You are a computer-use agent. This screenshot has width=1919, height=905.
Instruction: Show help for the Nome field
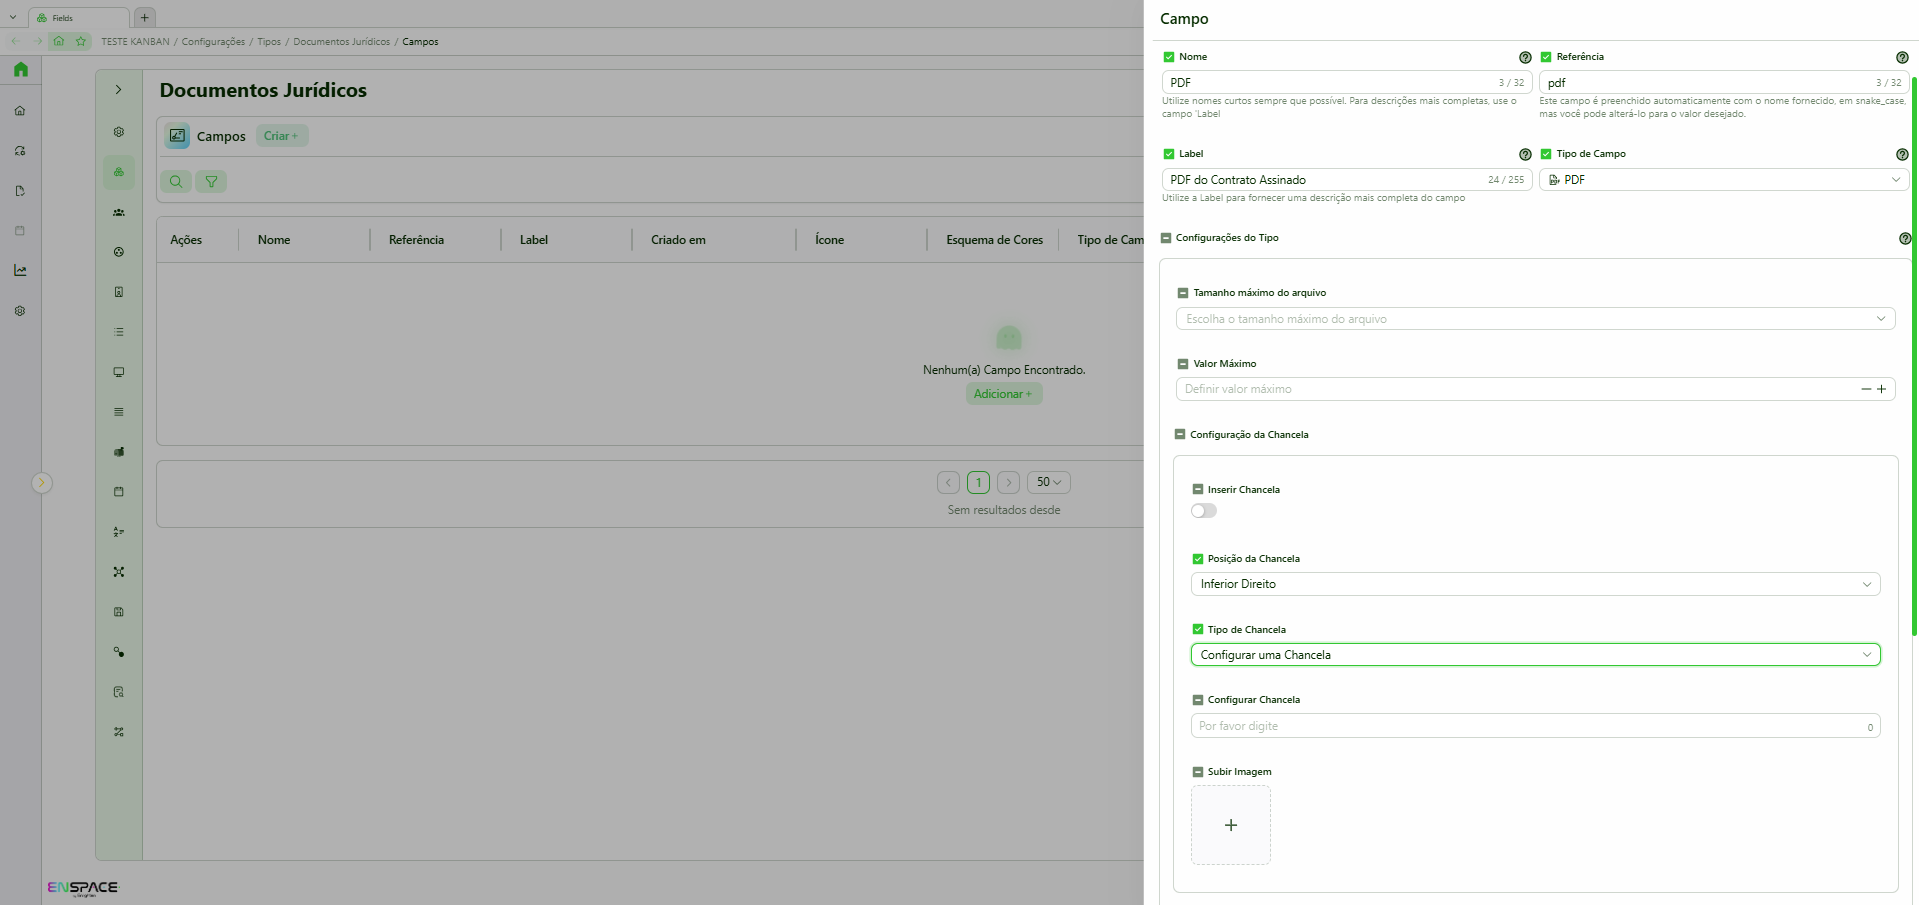coord(1525,57)
